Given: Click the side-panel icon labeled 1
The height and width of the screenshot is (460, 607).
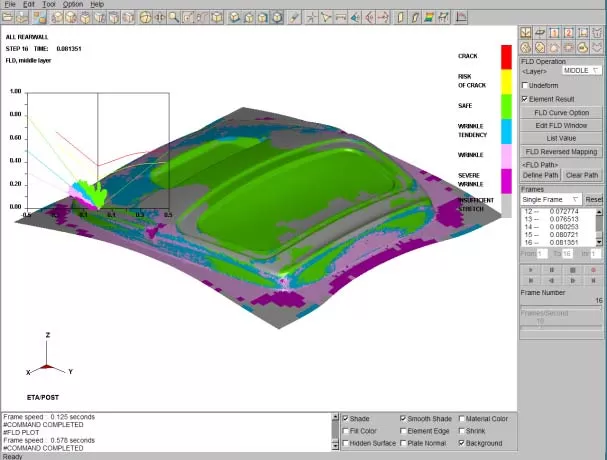Looking at the screenshot, I should 554,33.
